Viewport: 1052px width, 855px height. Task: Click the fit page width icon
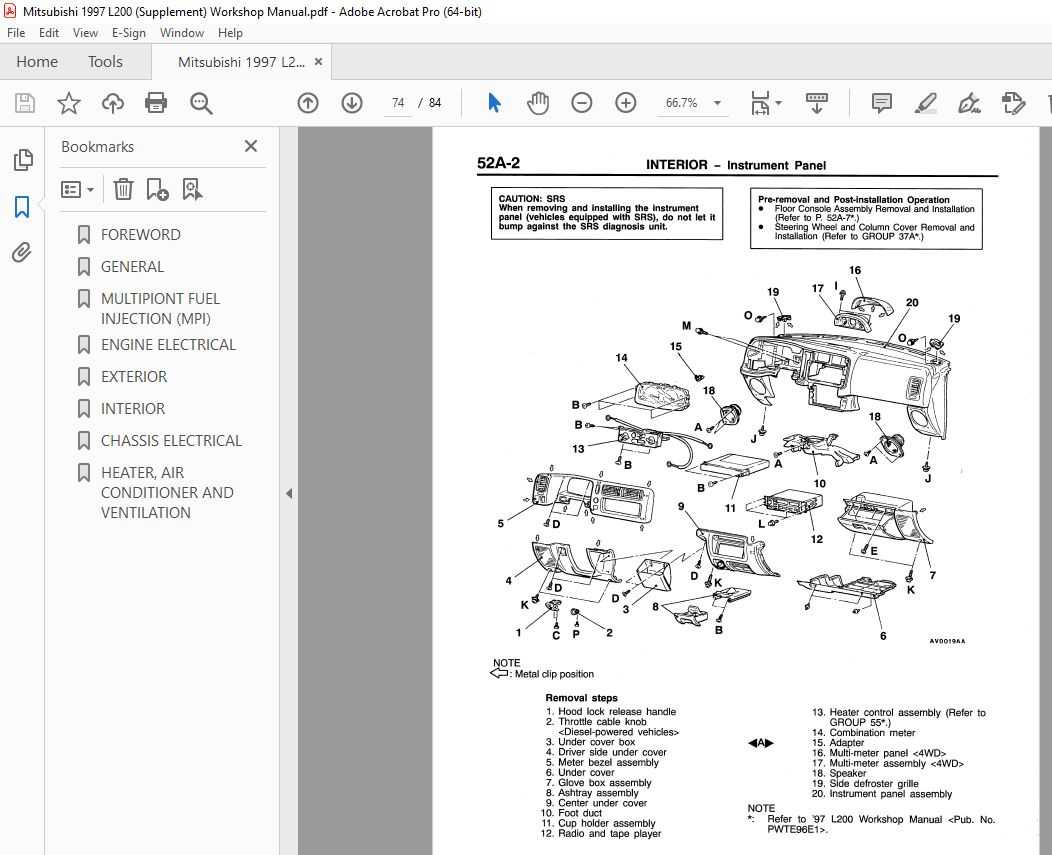pyautogui.click(x=760, y=103)
